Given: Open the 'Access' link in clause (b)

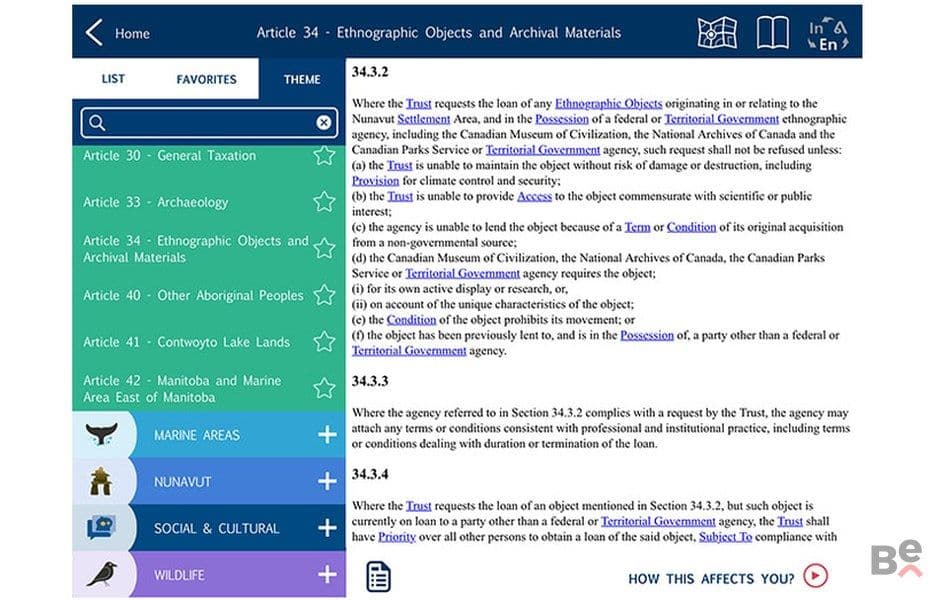Looking at the screenshot, I should point(534,196).
